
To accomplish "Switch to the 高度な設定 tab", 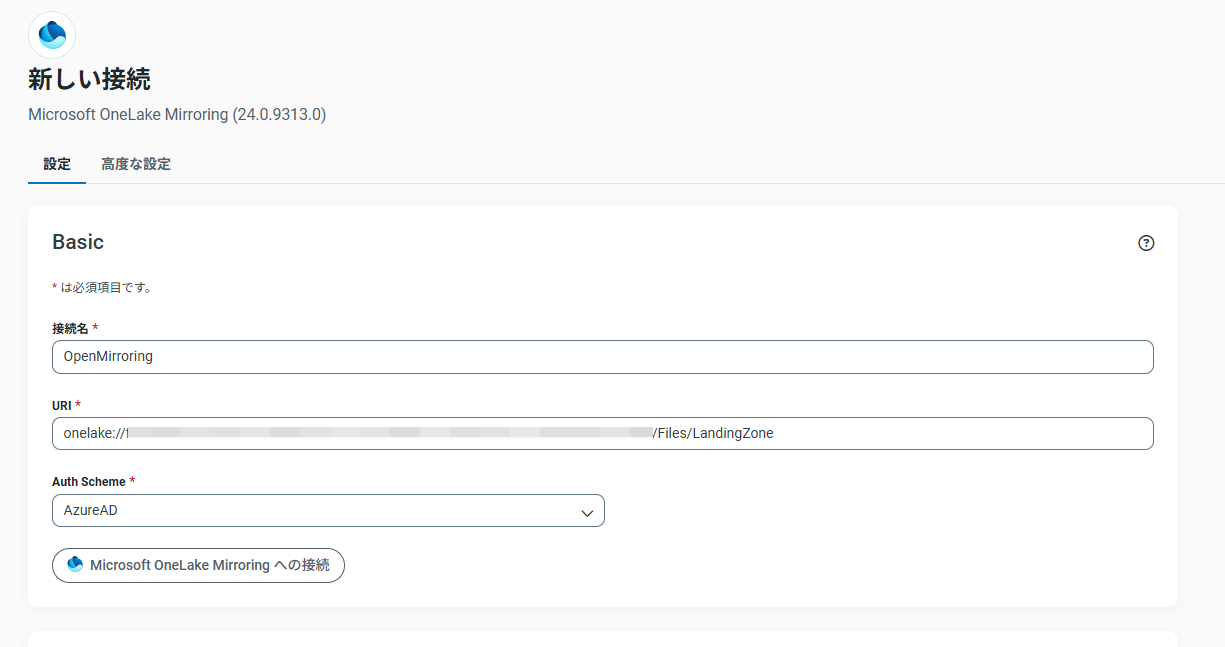I will [x=135, y=163].
